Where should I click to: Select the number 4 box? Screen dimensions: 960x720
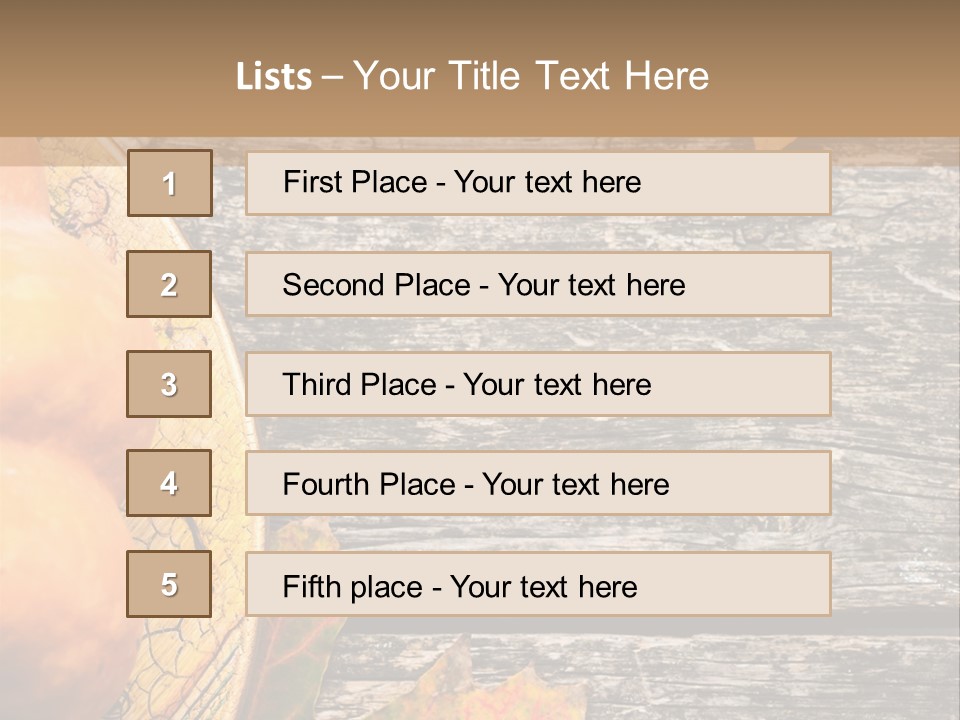[x=169, y=483]
